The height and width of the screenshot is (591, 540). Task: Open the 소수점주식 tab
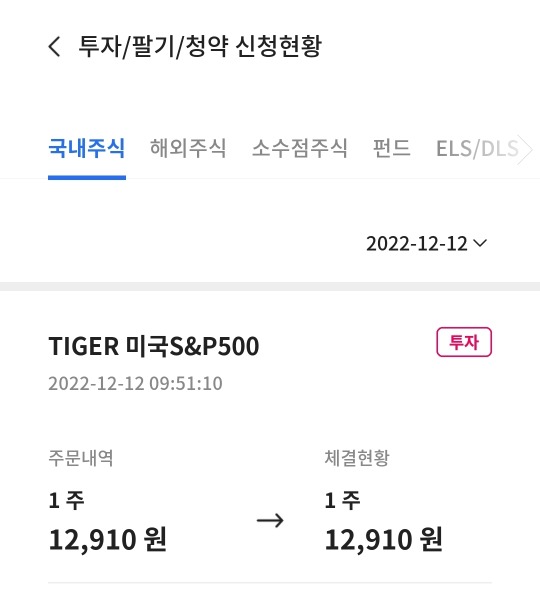(x=299, y=148)
